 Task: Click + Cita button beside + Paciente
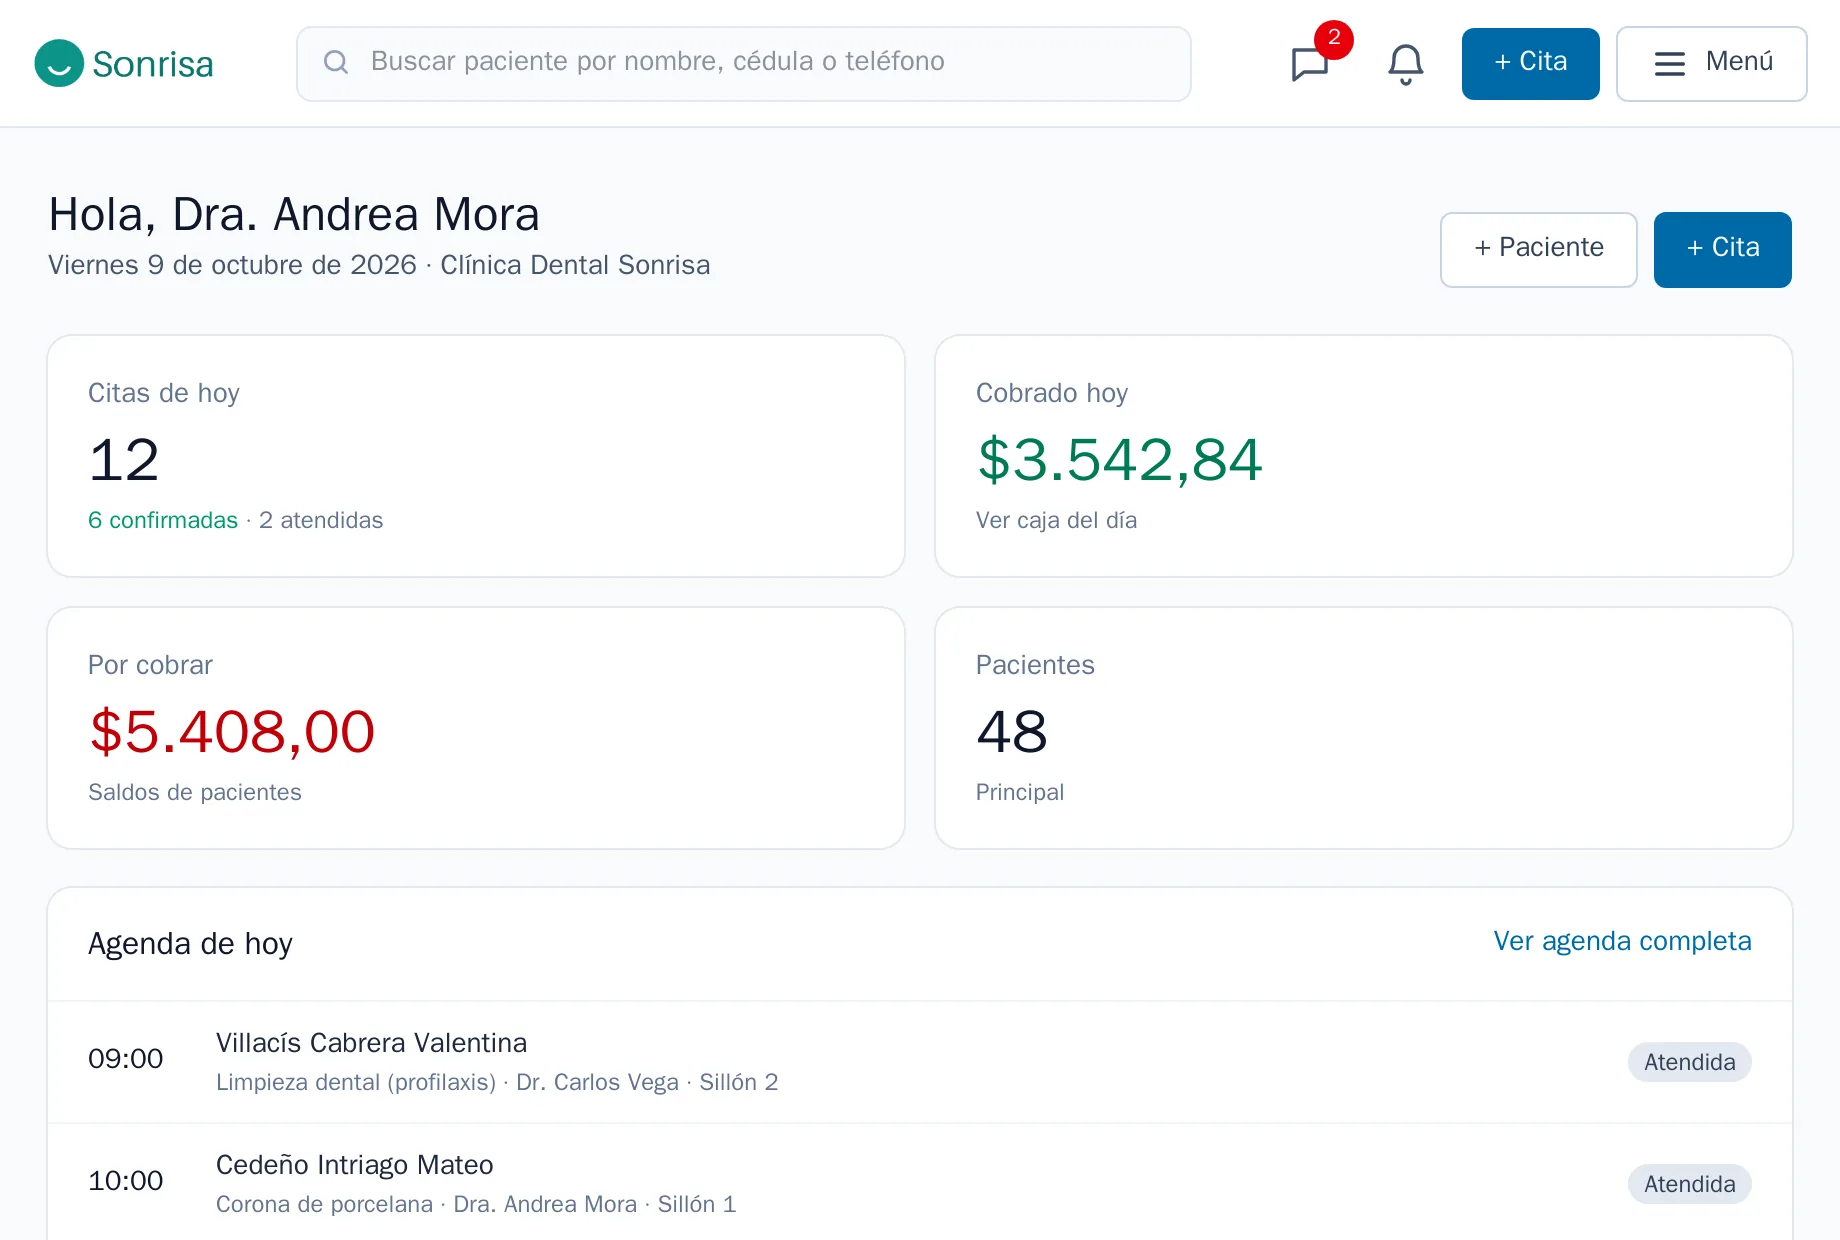click(x=1722, y=250)
